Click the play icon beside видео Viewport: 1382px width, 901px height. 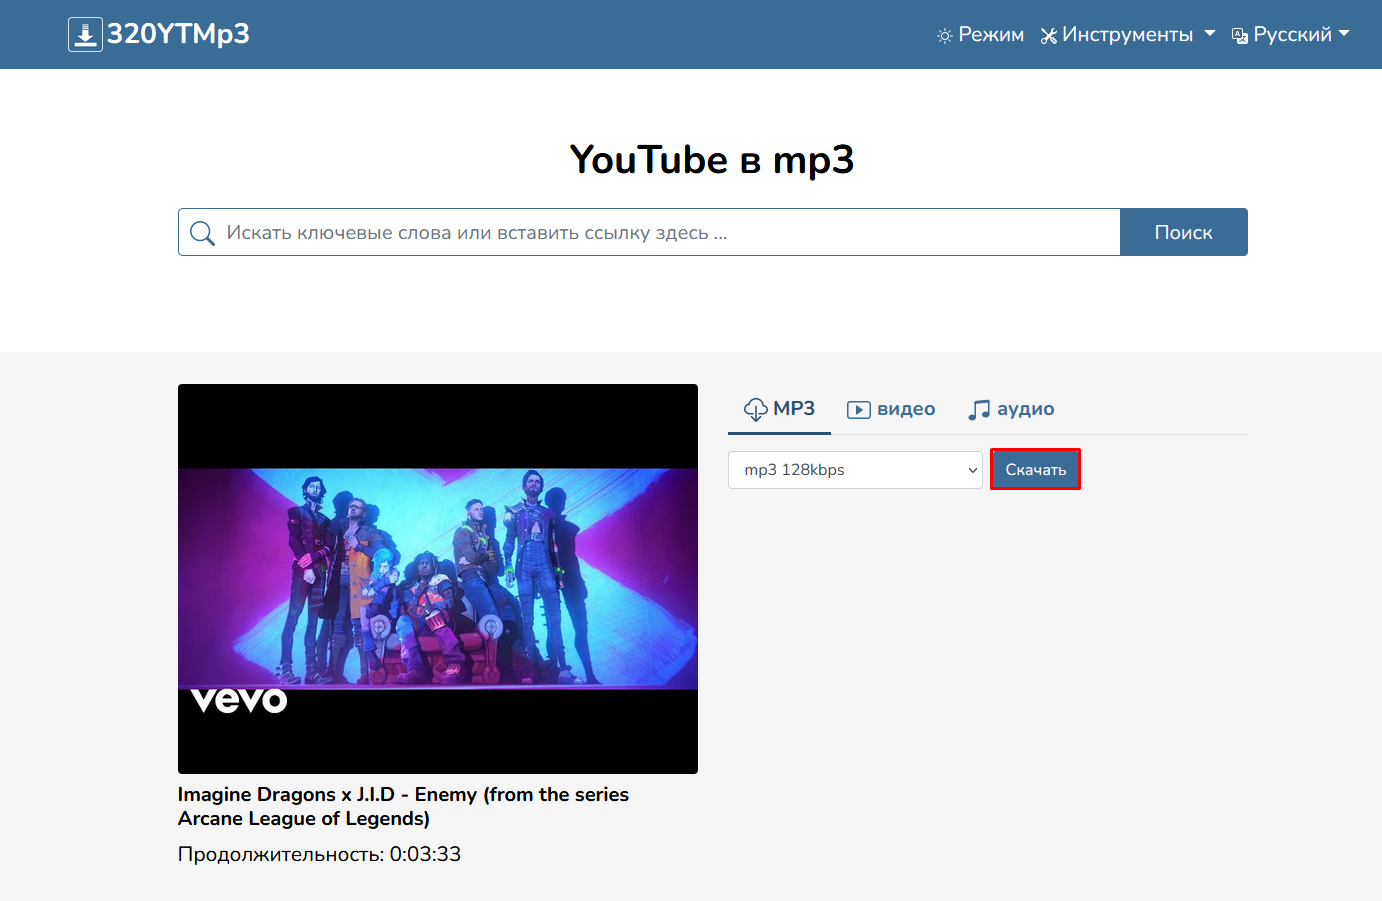(858, 410)
